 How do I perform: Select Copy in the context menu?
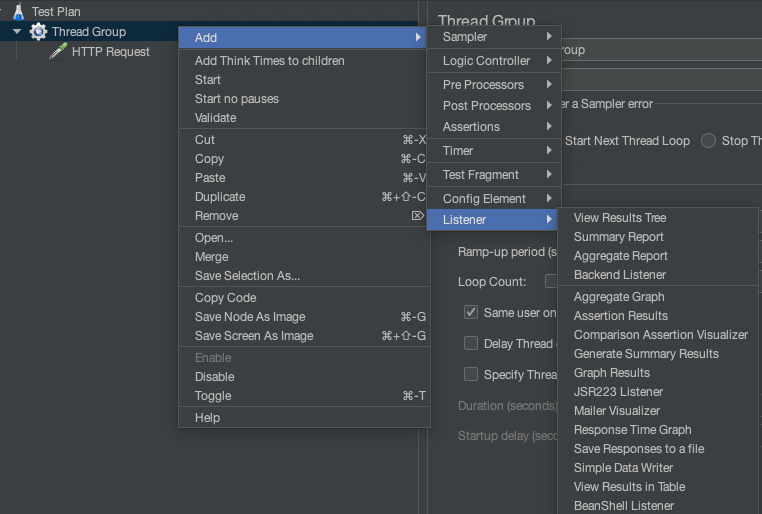[x=303, y=159]
